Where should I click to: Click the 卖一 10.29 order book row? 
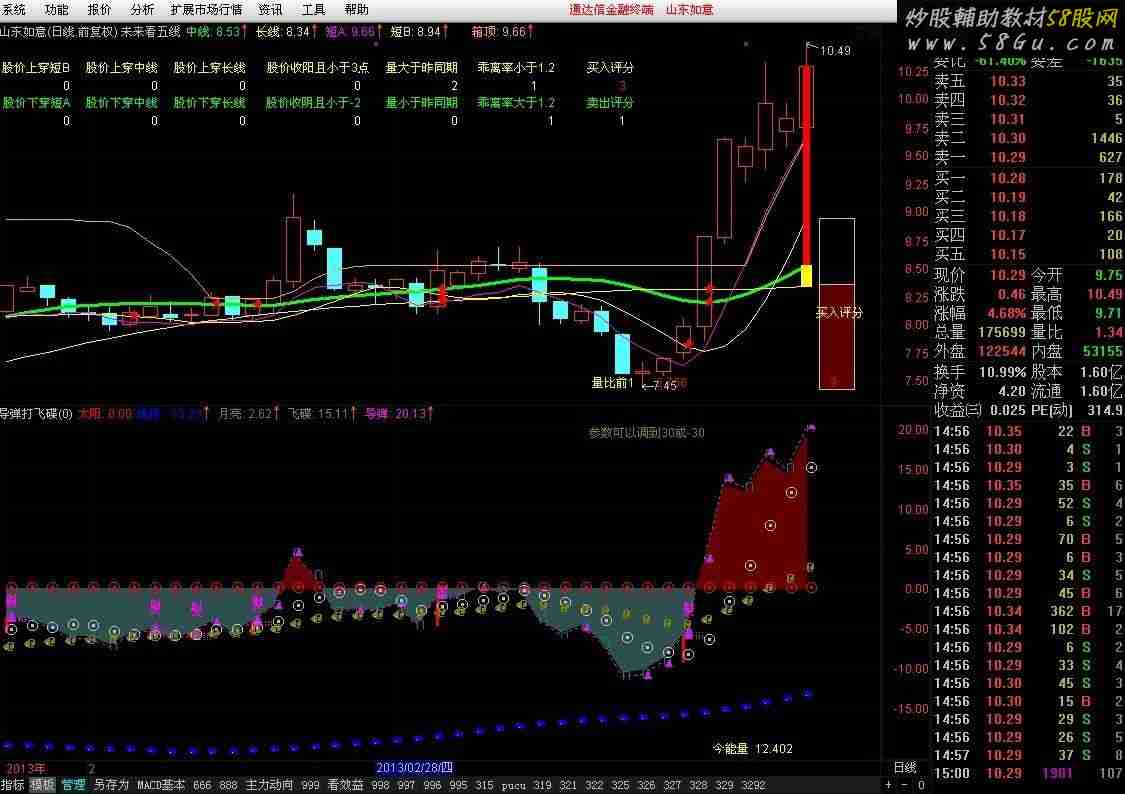(x=1027, y=157)
